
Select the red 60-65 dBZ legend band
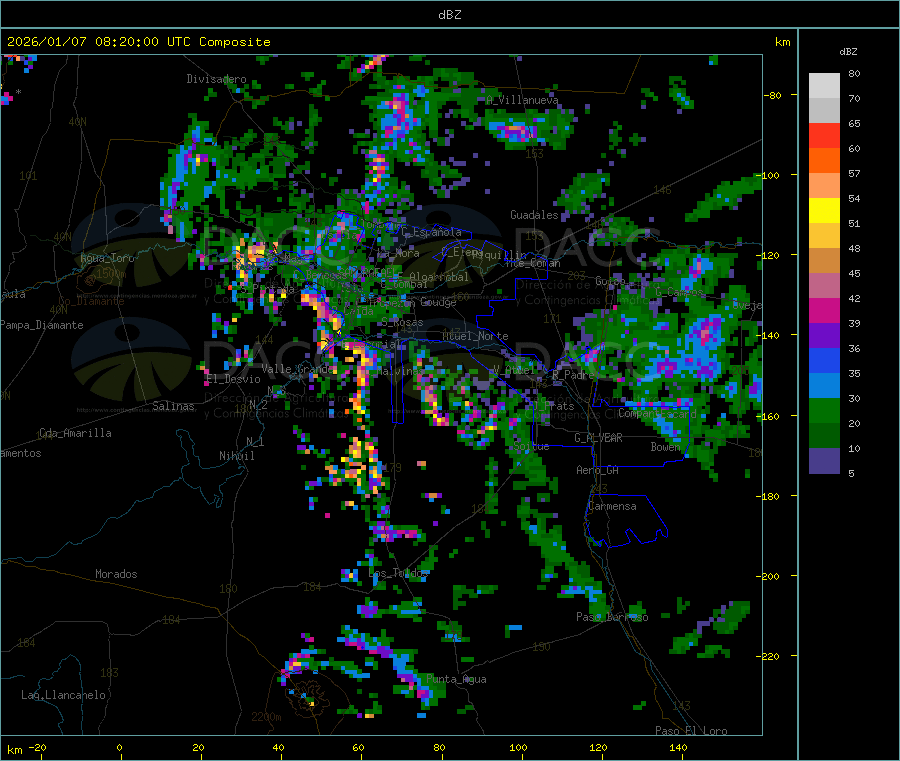pyautogui.click(x=824, y=136)
